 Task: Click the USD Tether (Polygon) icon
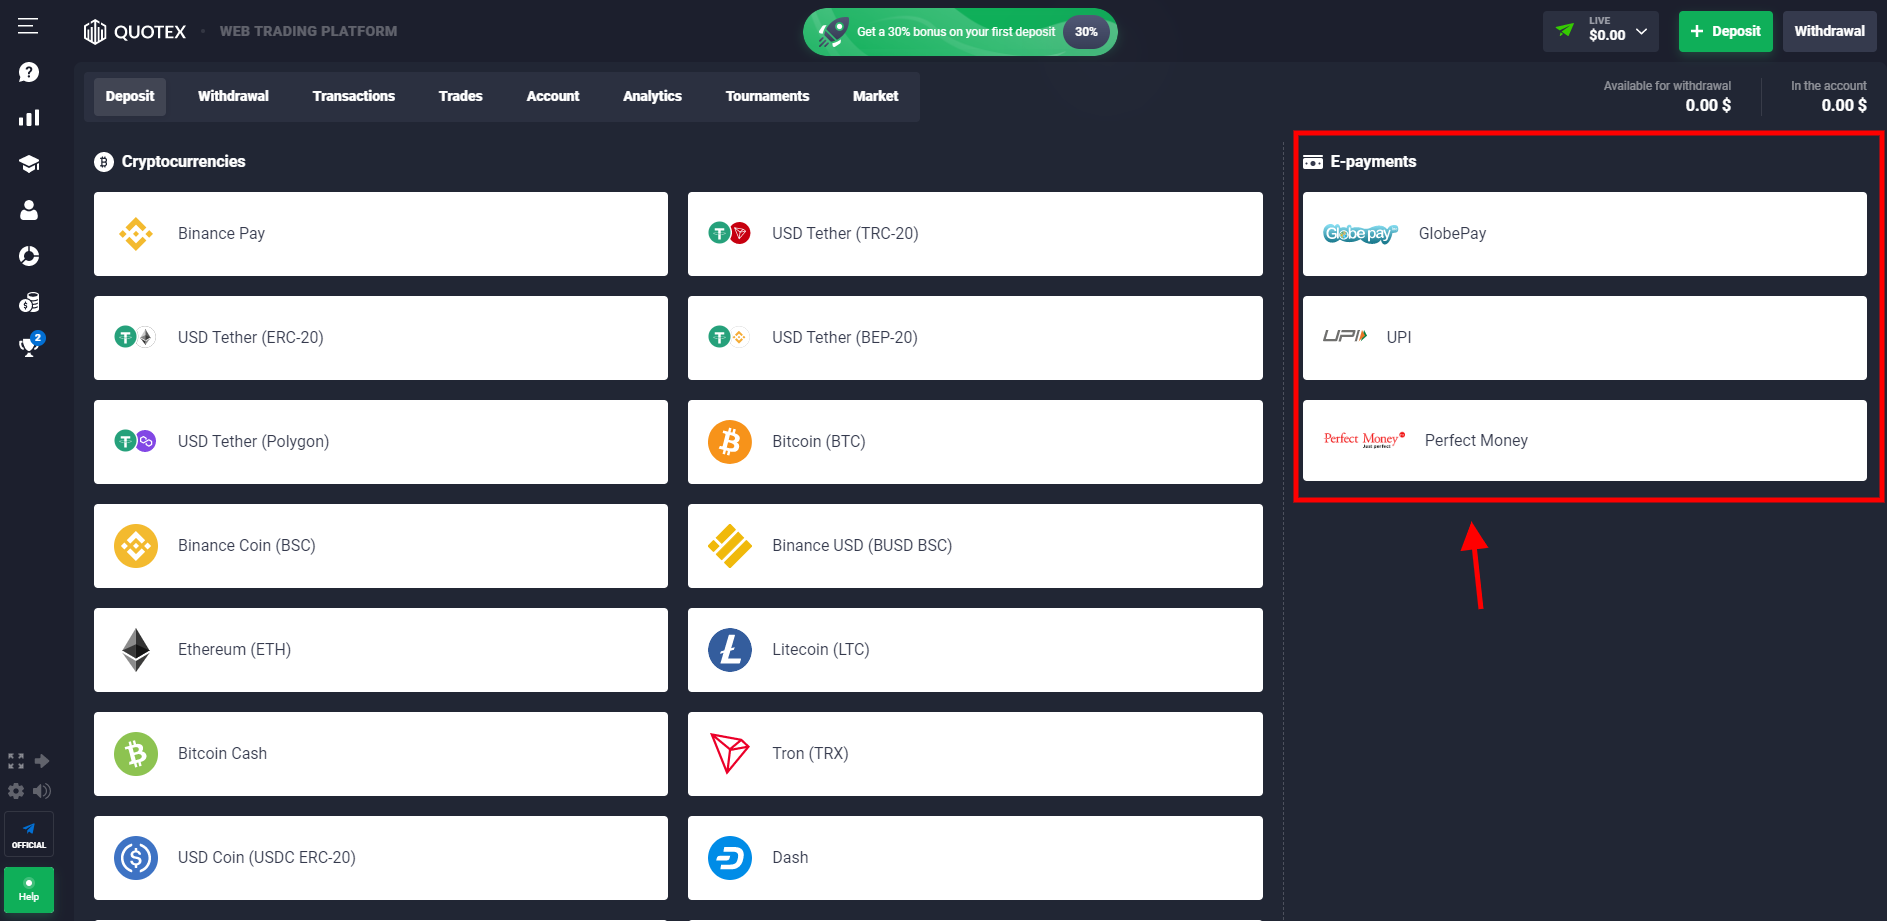(x=135, y=441)
